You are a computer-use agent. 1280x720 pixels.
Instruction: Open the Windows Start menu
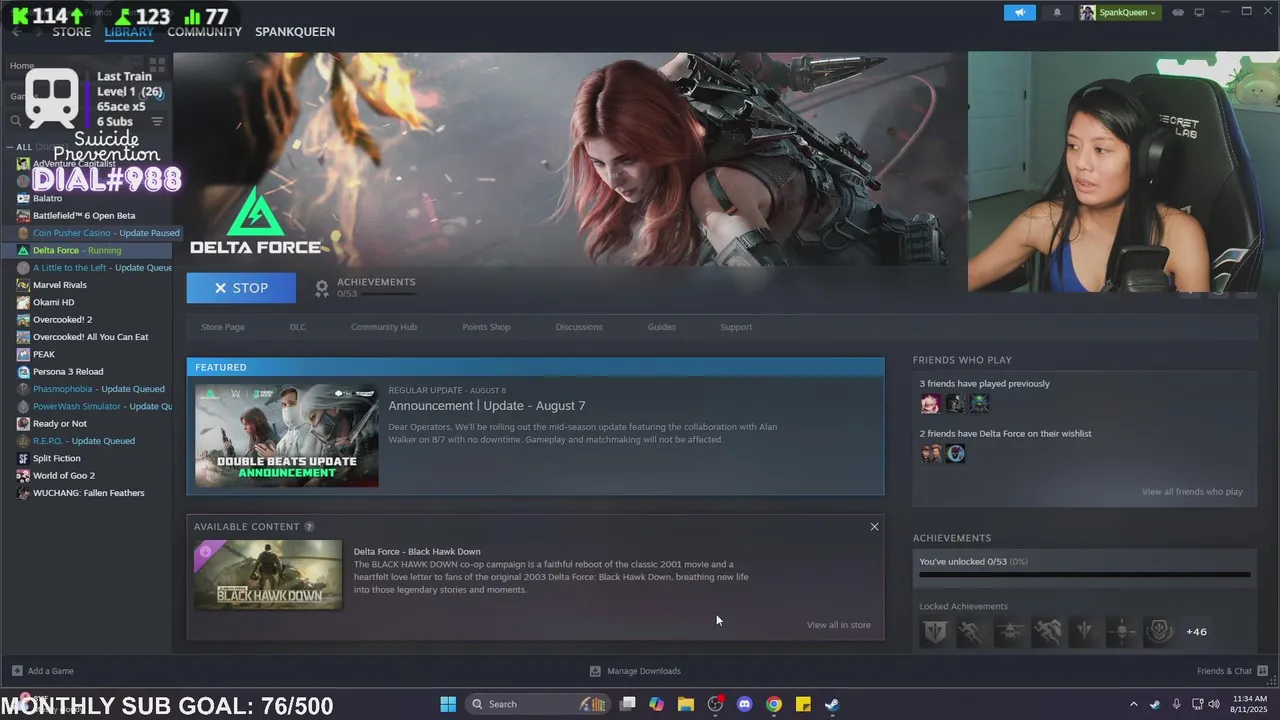pos(448,704)
